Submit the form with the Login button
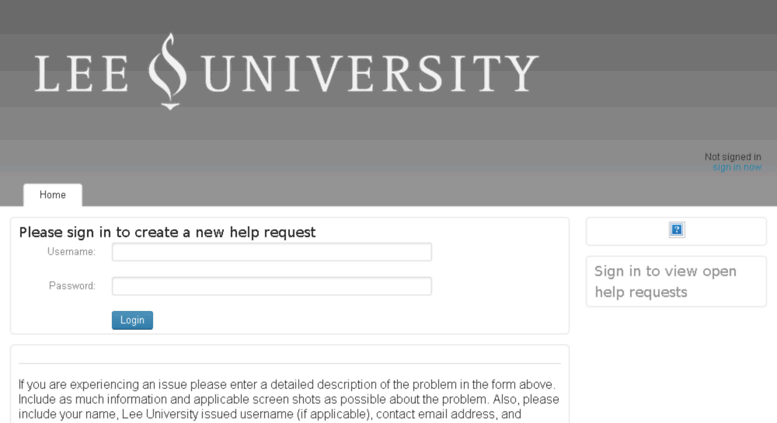The image size is (777, 423). coord(132,320)
